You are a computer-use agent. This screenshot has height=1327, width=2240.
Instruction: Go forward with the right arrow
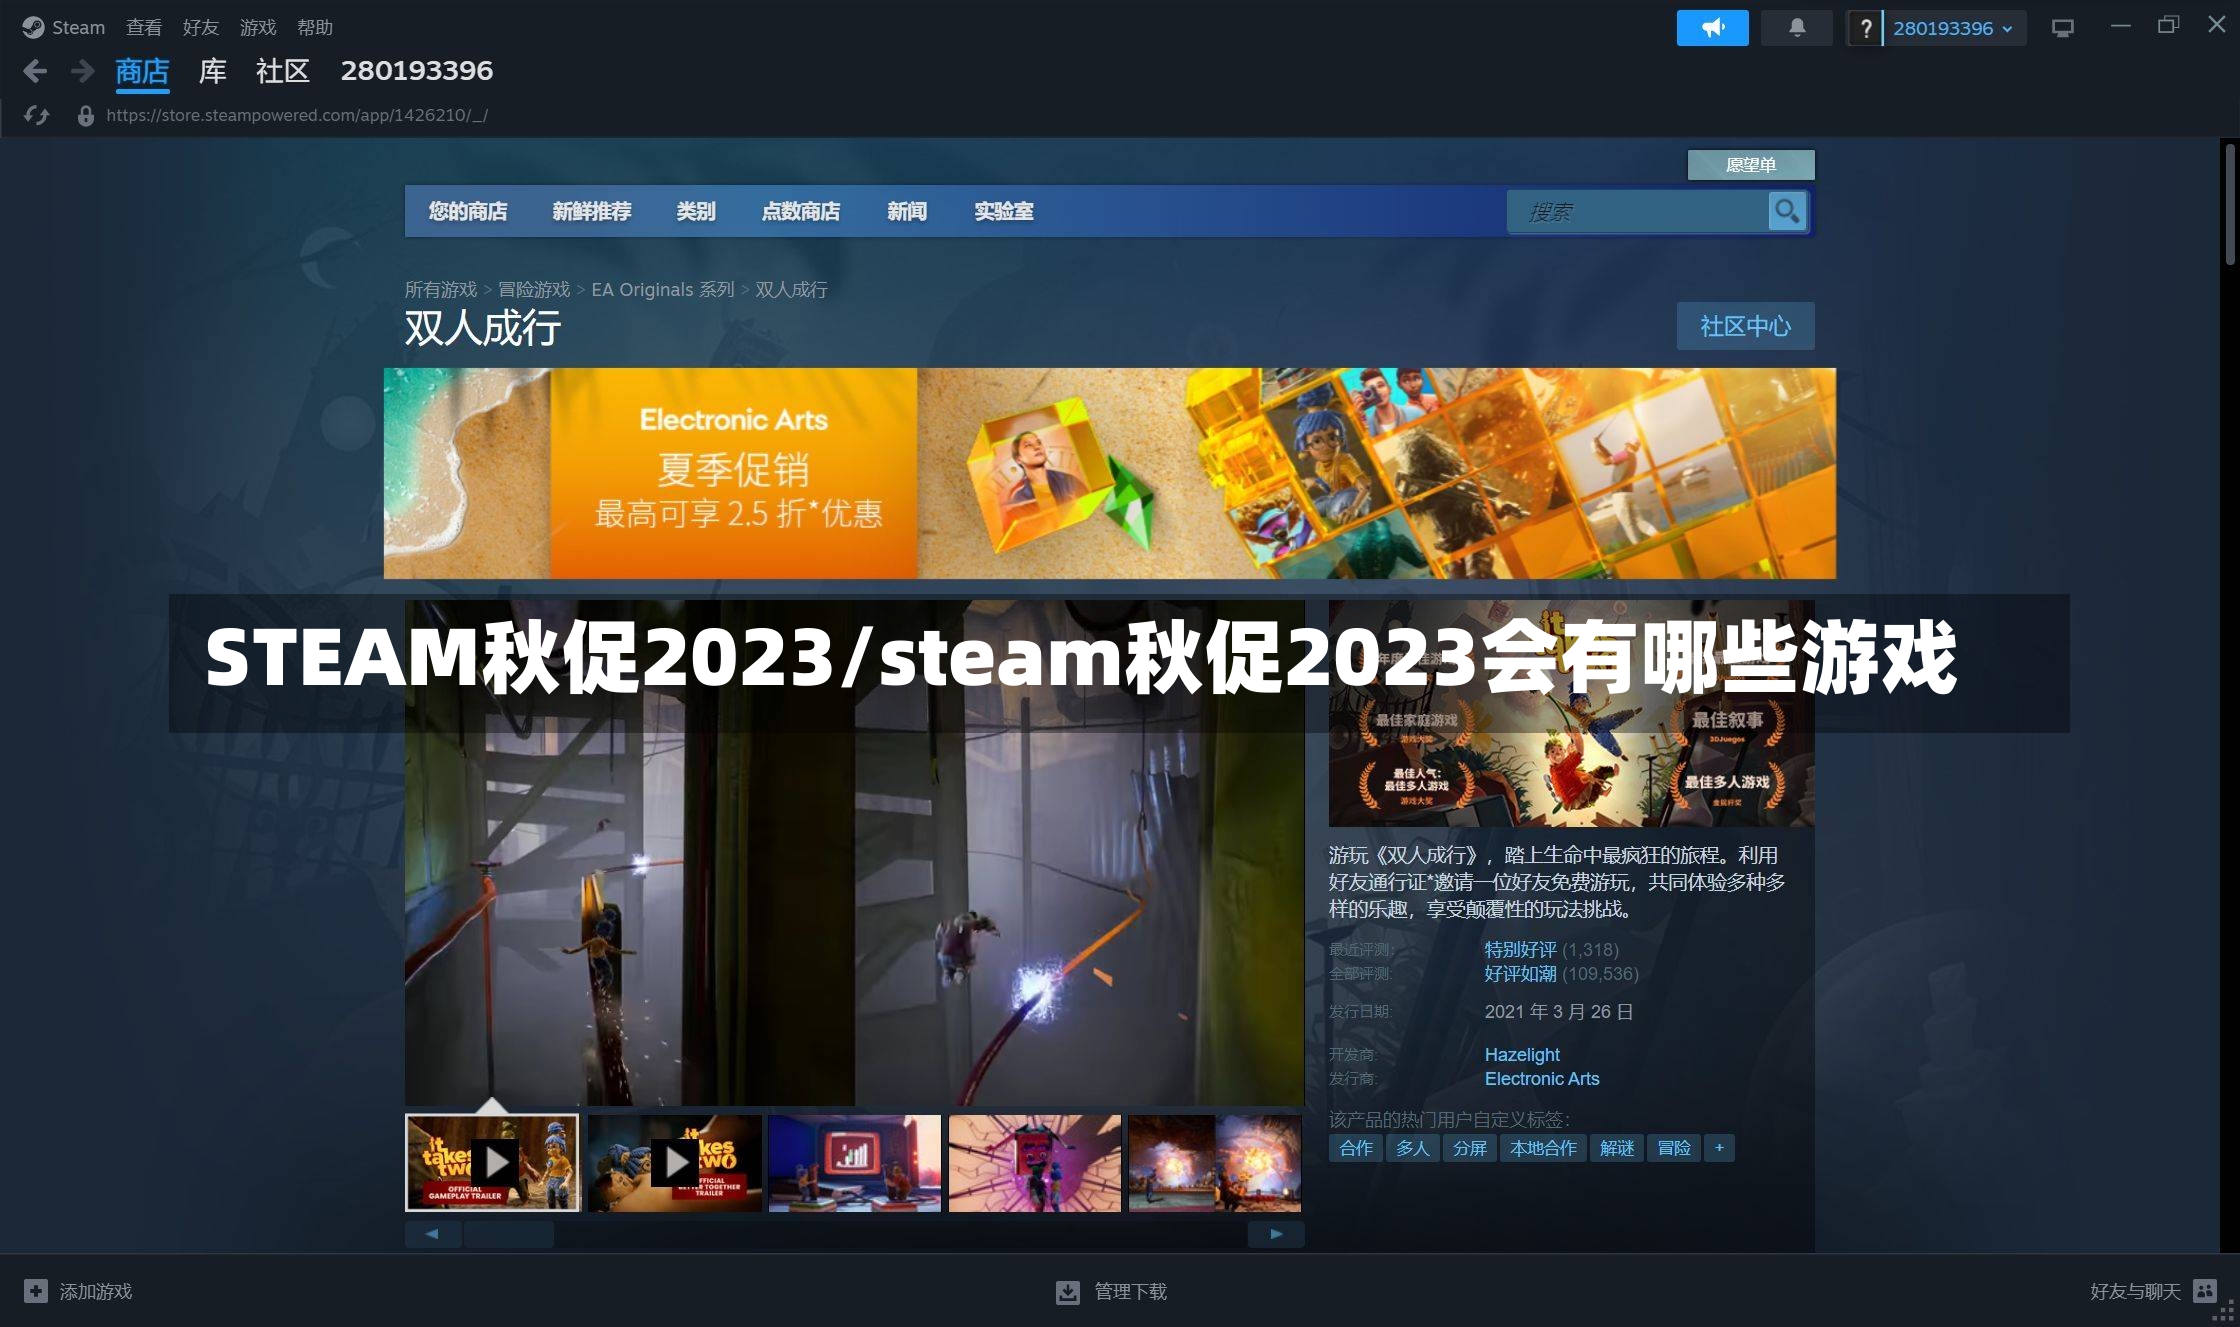pyautogui.click(x=83, y=71)
